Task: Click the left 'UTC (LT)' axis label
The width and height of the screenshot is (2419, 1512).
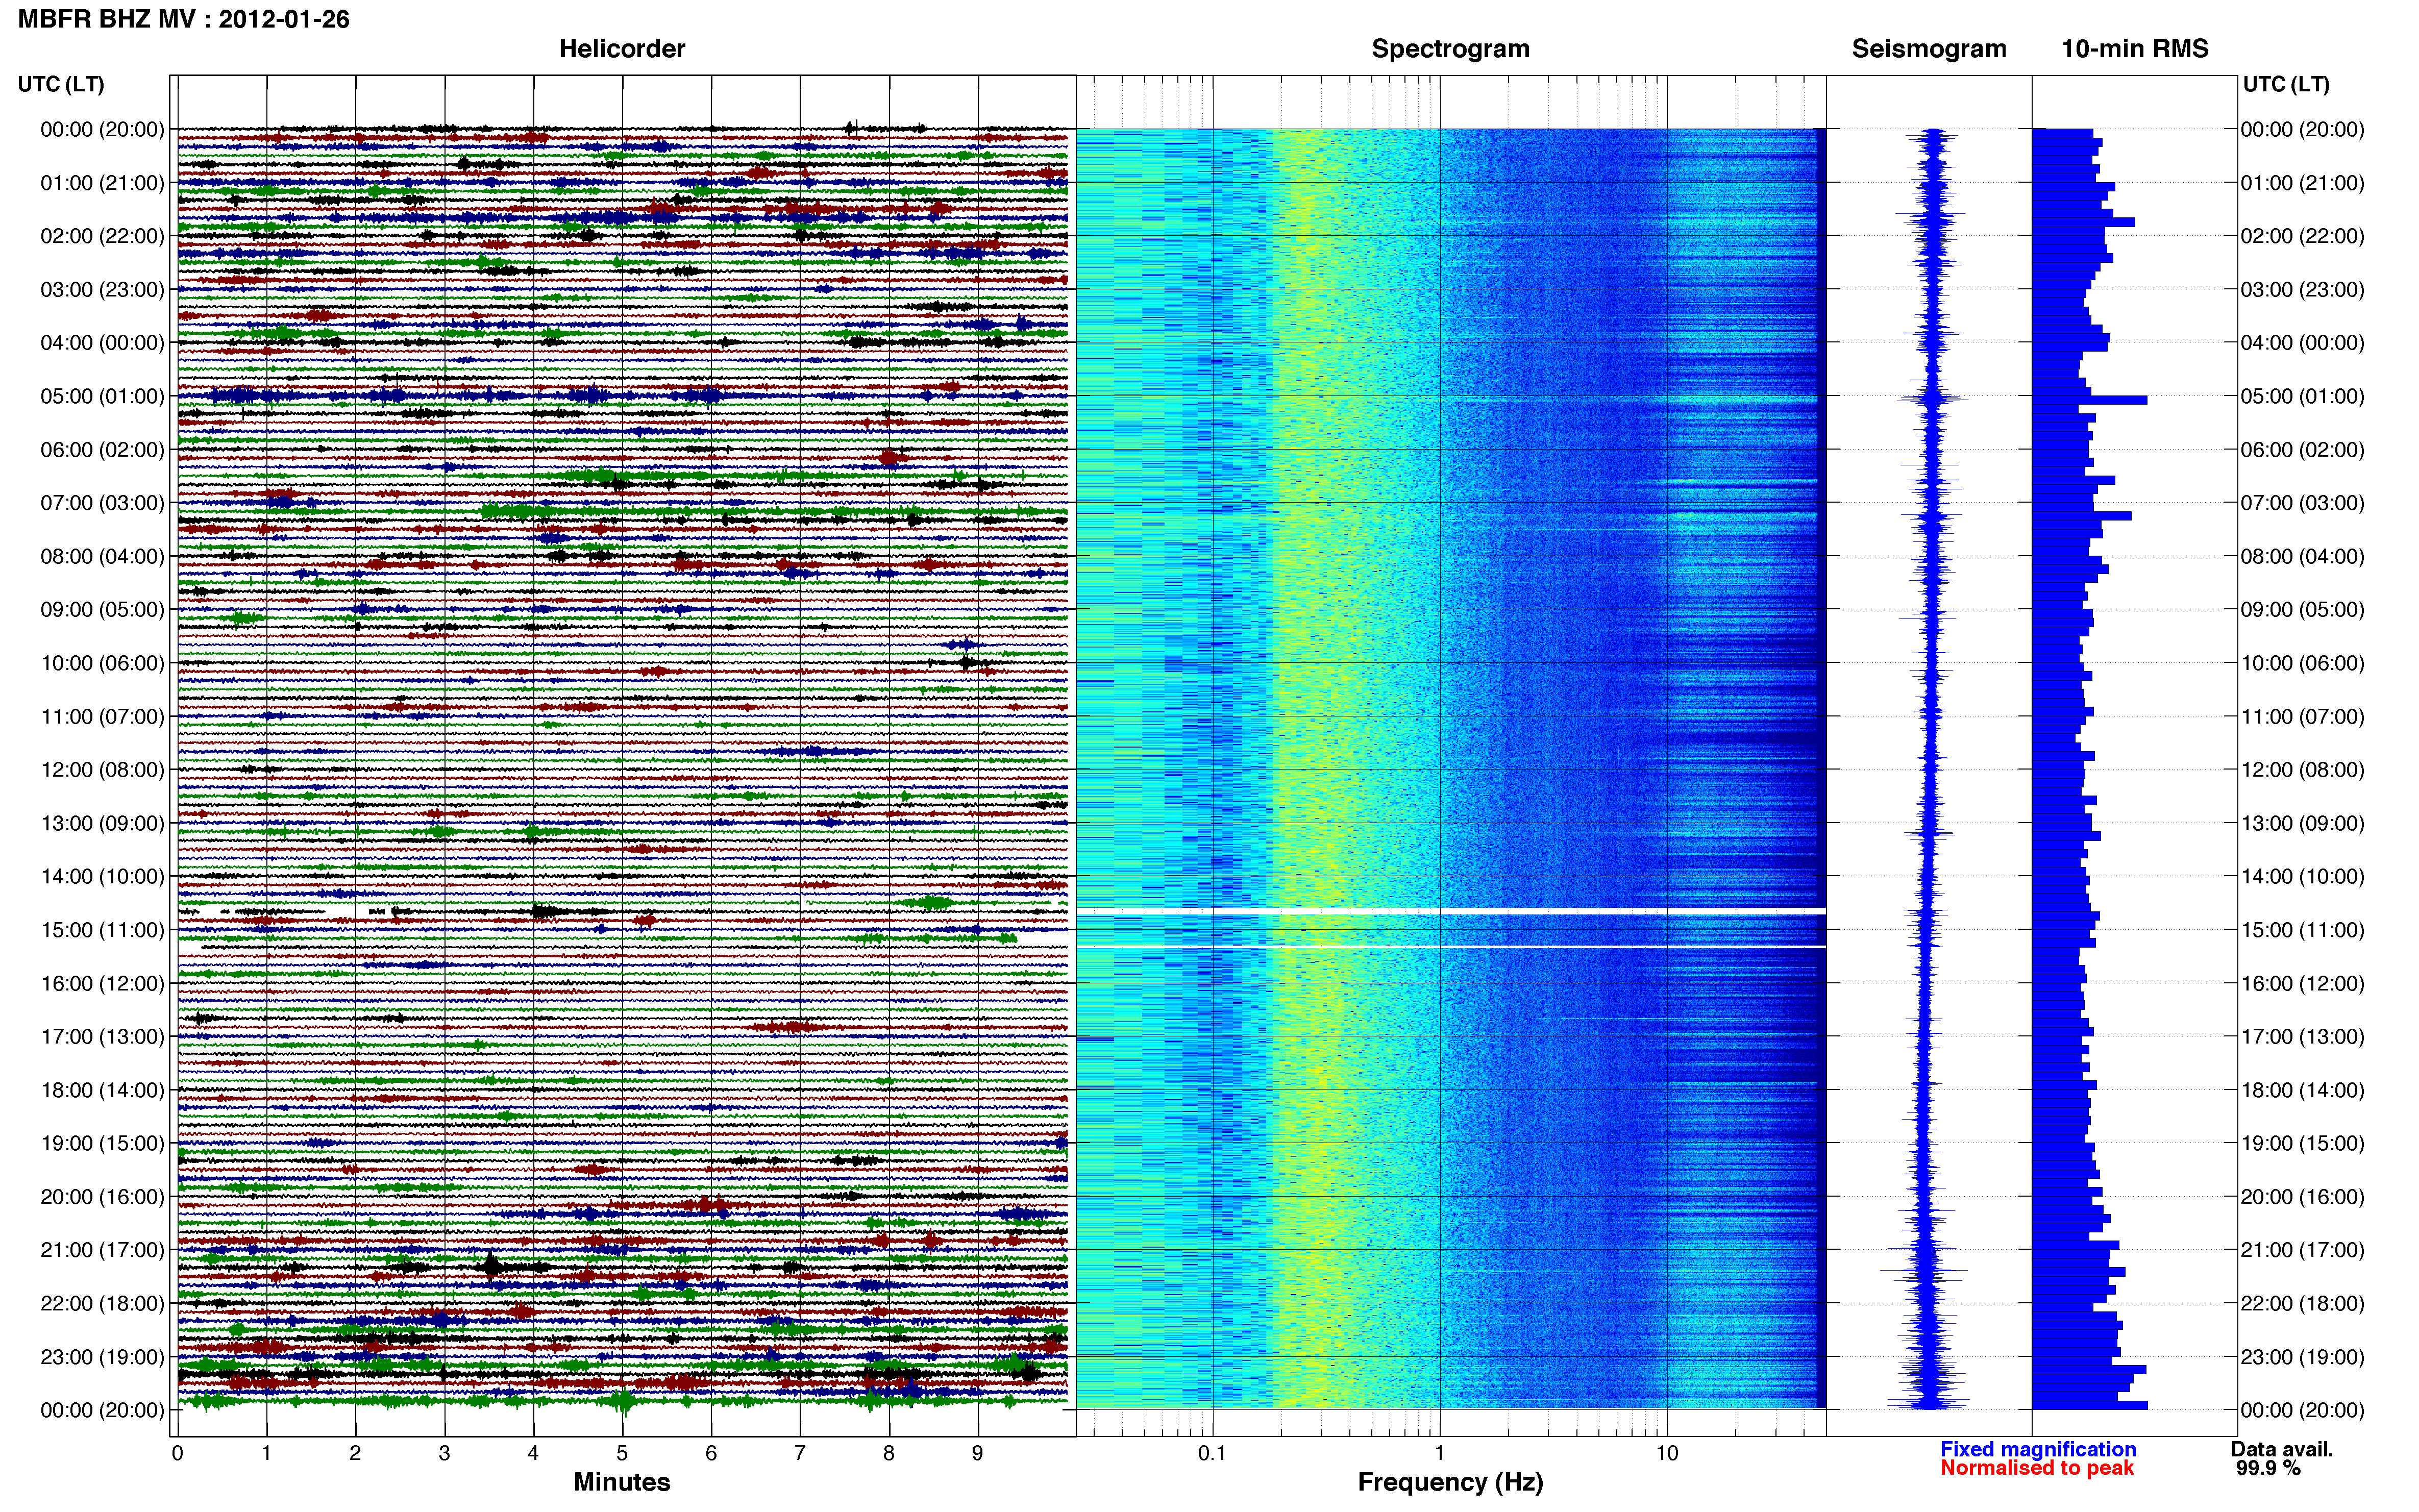Action: point(61,84)
